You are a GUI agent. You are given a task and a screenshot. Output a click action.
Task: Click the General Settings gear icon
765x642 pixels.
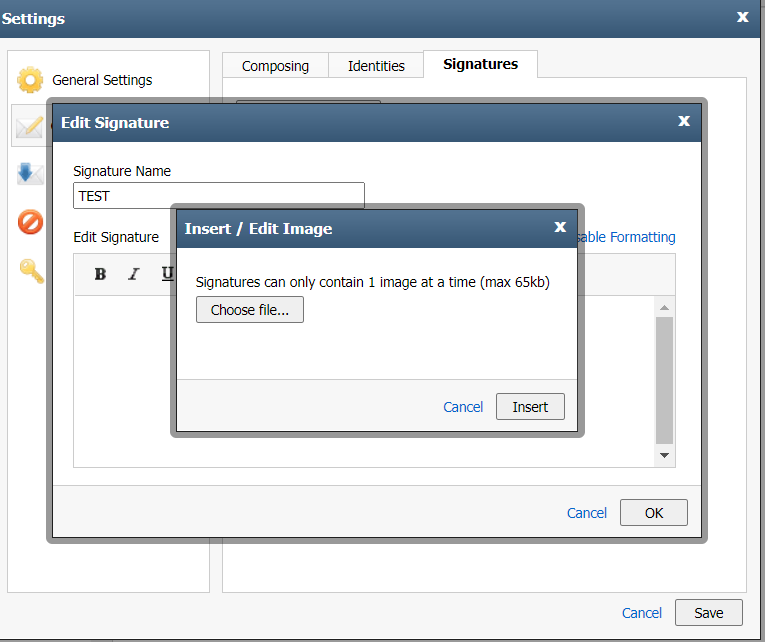[x=30, y=80]
